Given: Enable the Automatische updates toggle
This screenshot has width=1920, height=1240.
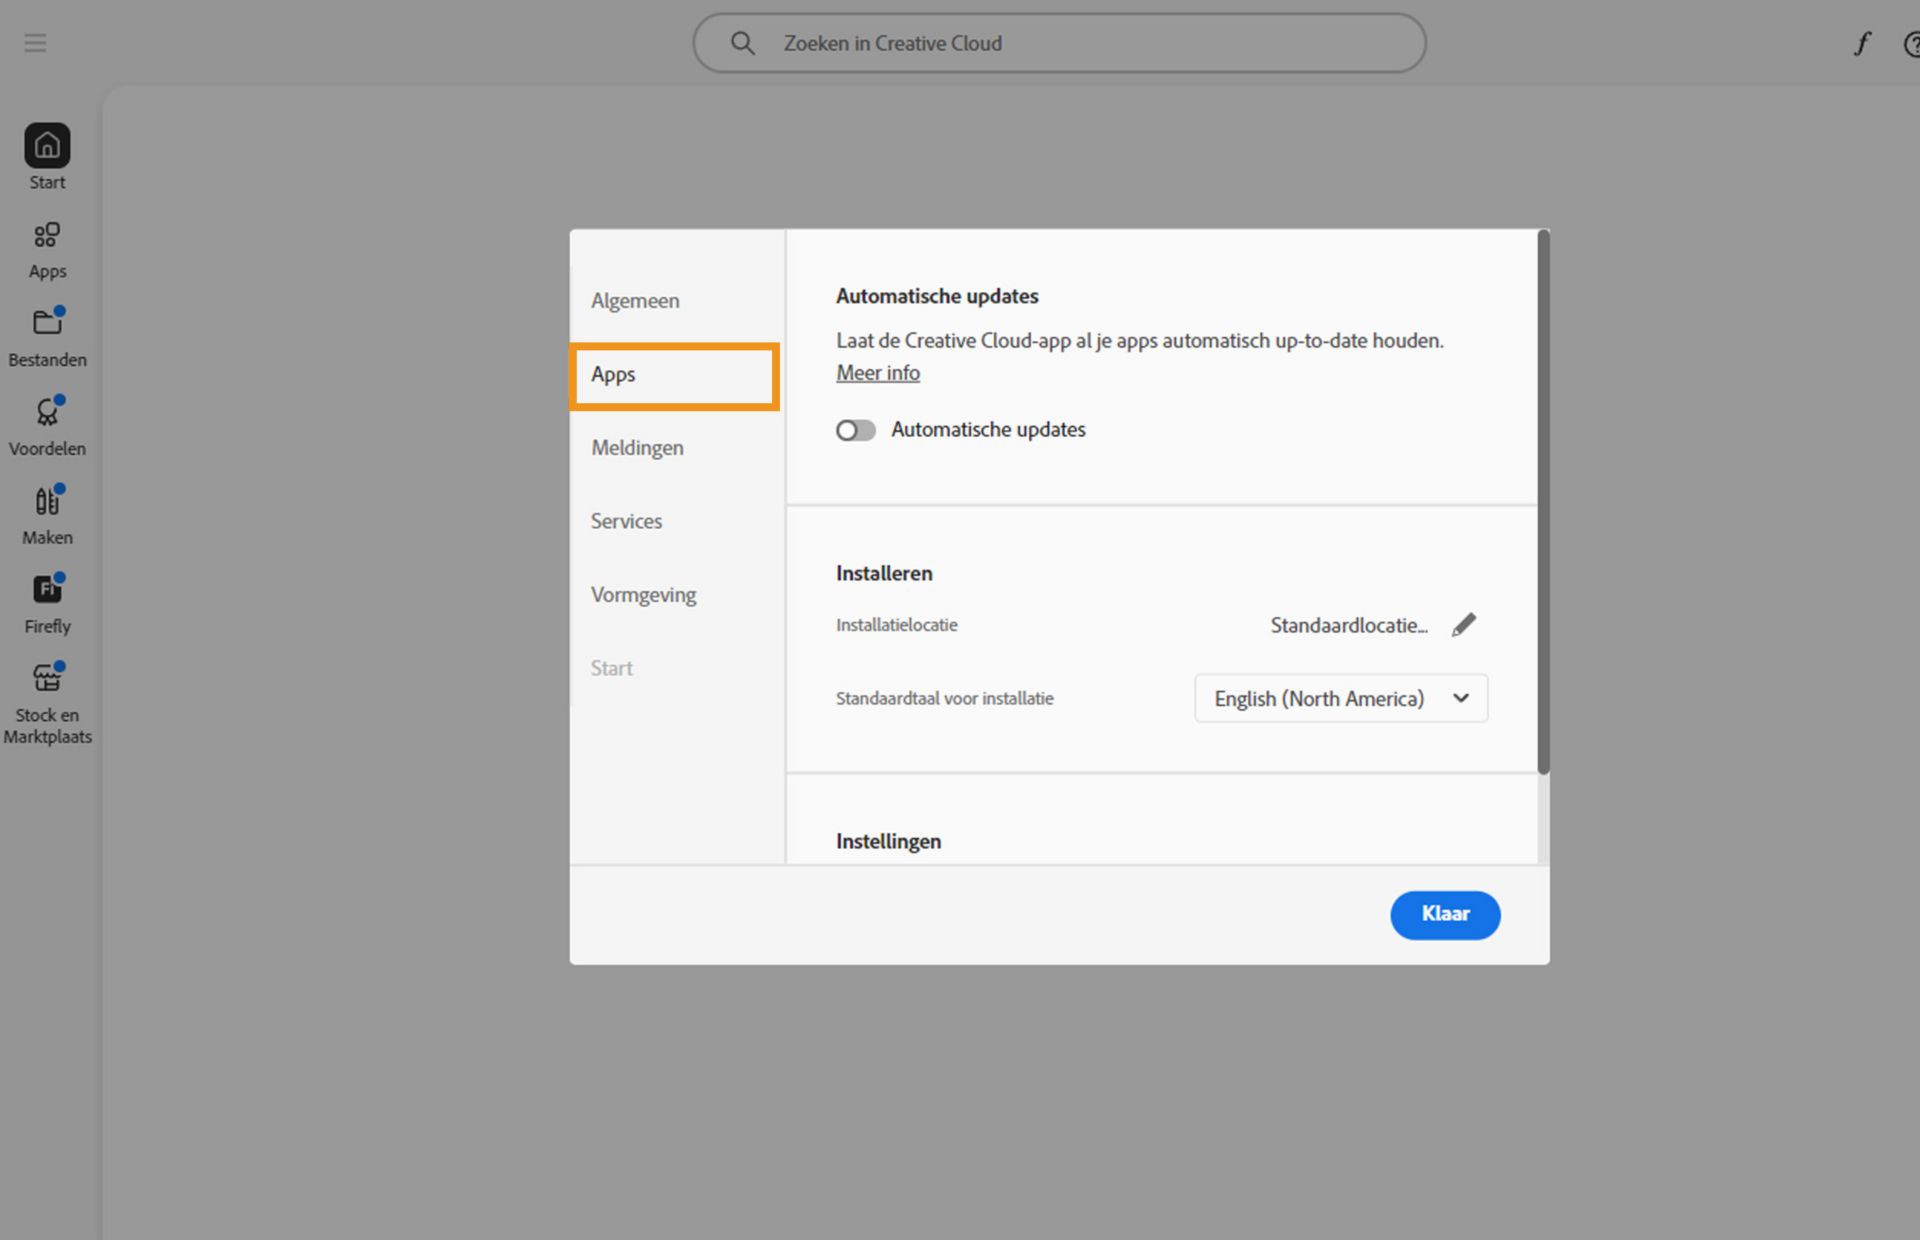Looking at the screenshot, I should [x=856, y=430].
